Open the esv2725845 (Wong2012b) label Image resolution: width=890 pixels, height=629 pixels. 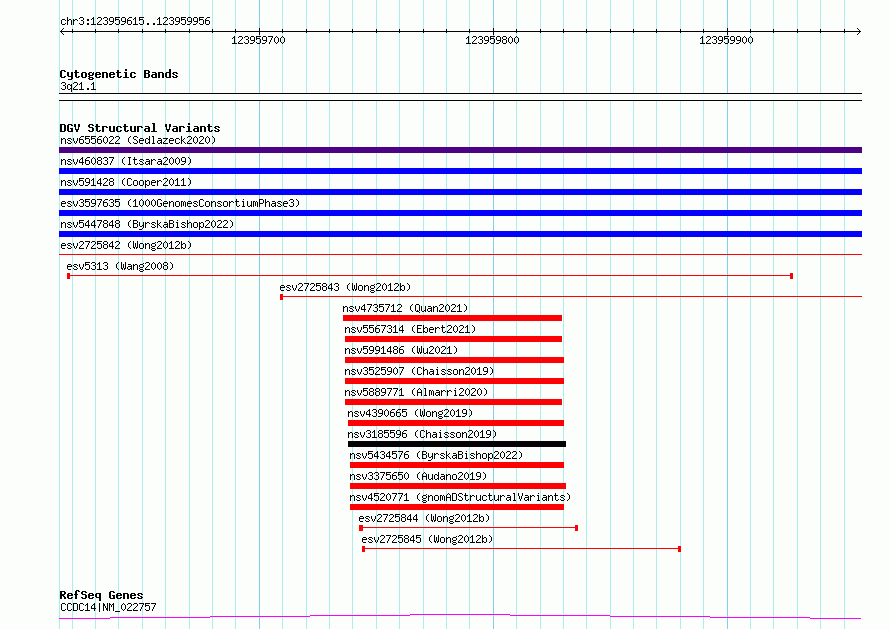[427, 539]
